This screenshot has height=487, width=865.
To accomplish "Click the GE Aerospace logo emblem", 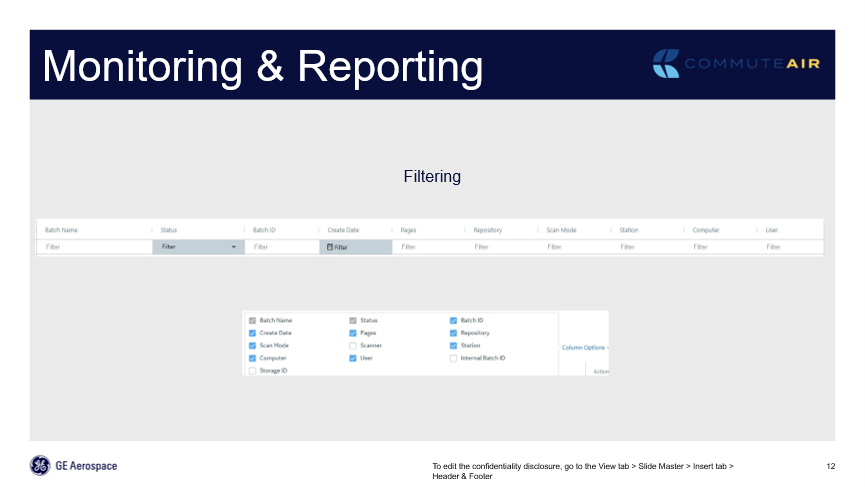I will [x=40, y=465].
